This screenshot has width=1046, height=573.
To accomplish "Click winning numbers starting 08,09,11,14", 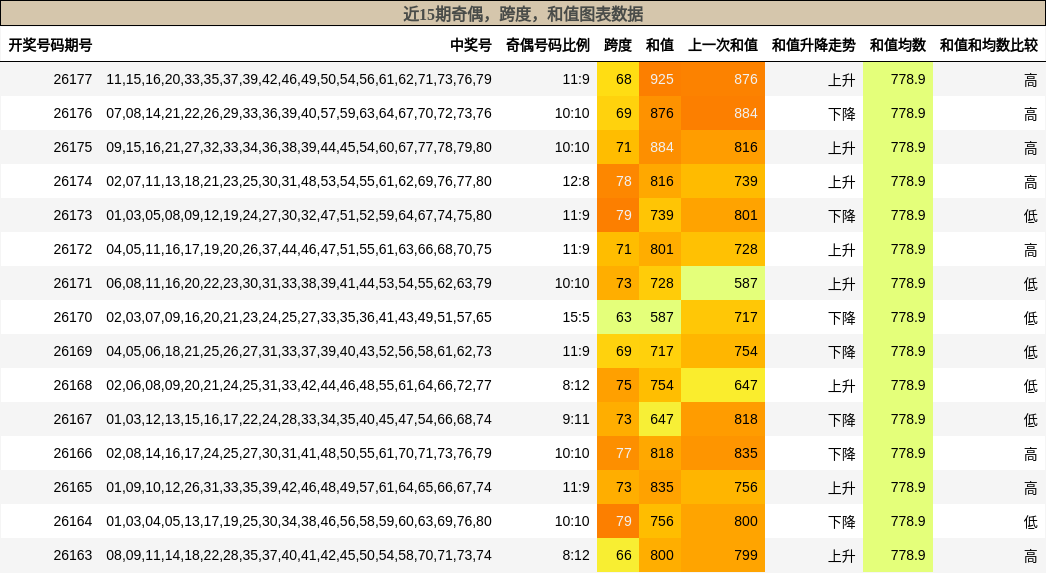I will (x=299, y=556).
